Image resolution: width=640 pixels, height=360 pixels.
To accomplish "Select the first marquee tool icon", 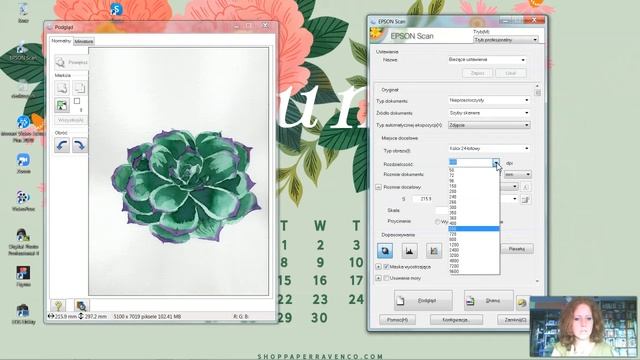I will (62, 88).
